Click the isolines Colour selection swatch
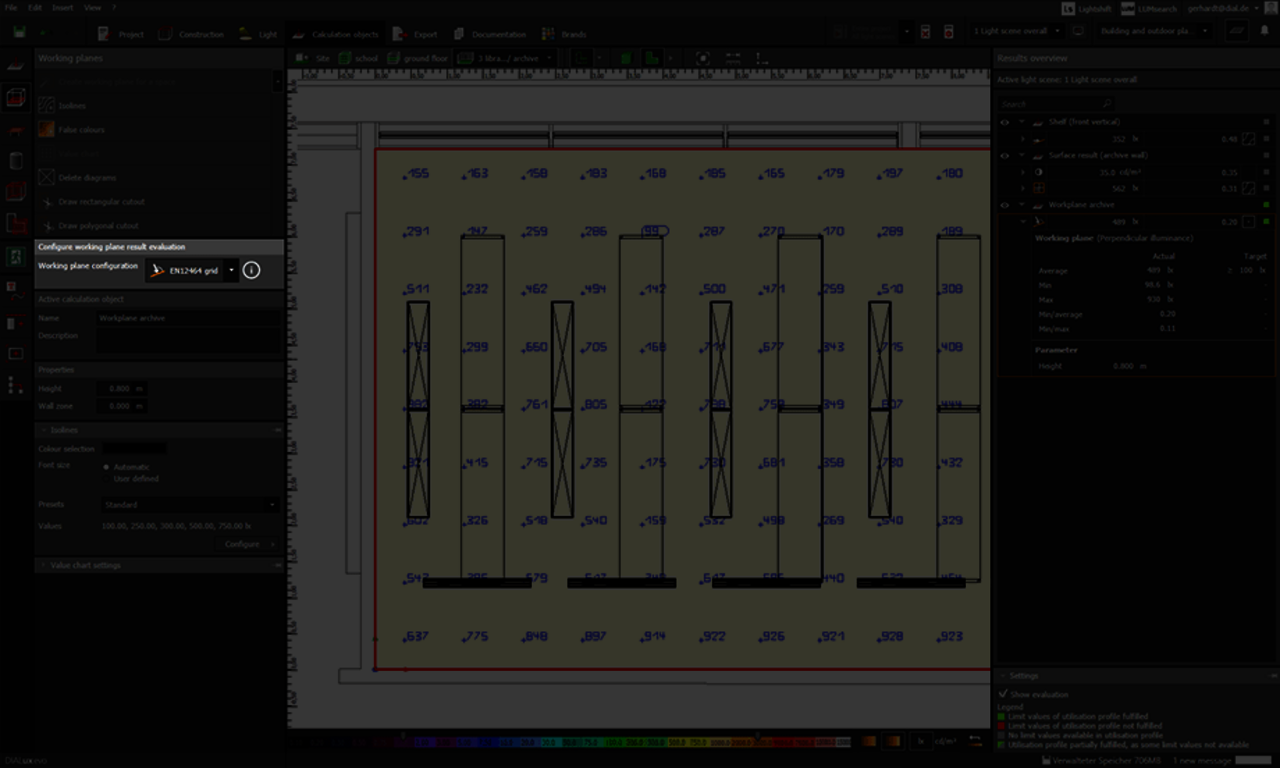Viewport: 1280px width, 768px height. point(135,449)
